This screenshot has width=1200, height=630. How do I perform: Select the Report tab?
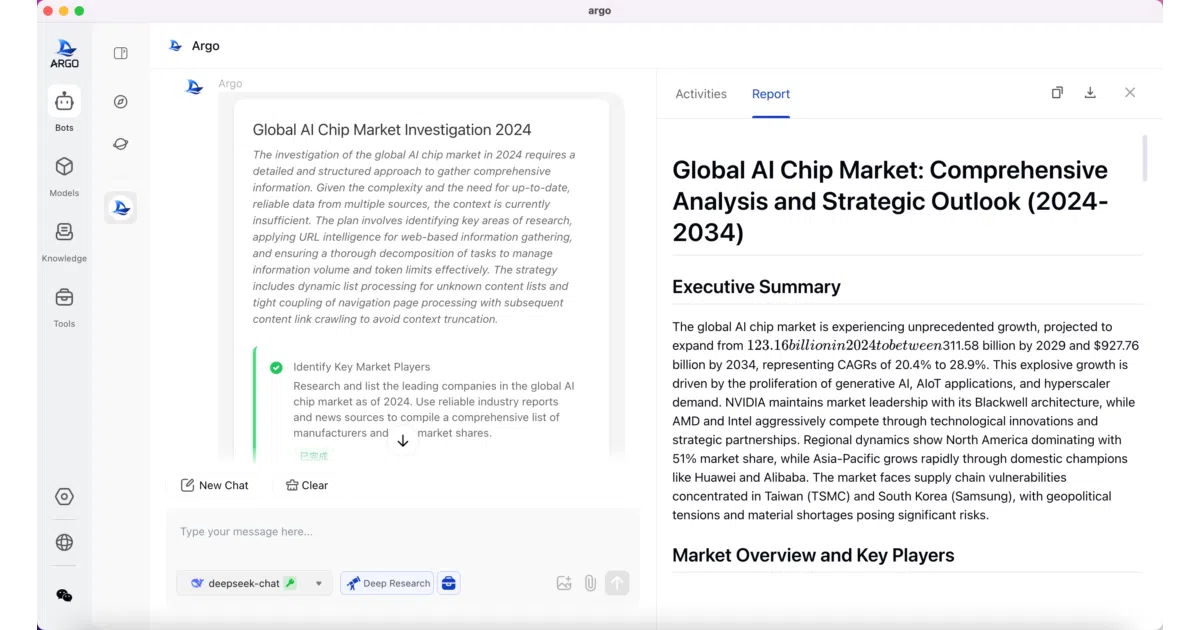coord(771,94)
